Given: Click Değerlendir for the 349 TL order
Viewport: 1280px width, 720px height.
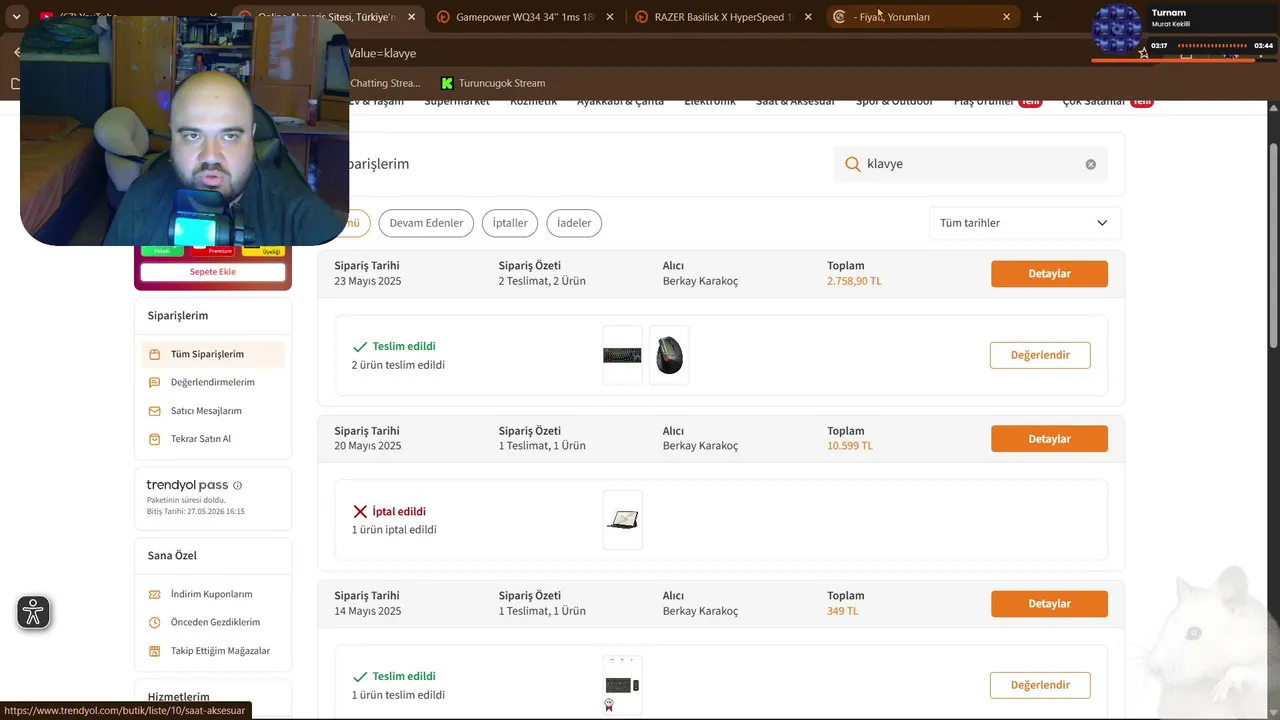Looking at the screenshot, I should (x=1040, y=685).
